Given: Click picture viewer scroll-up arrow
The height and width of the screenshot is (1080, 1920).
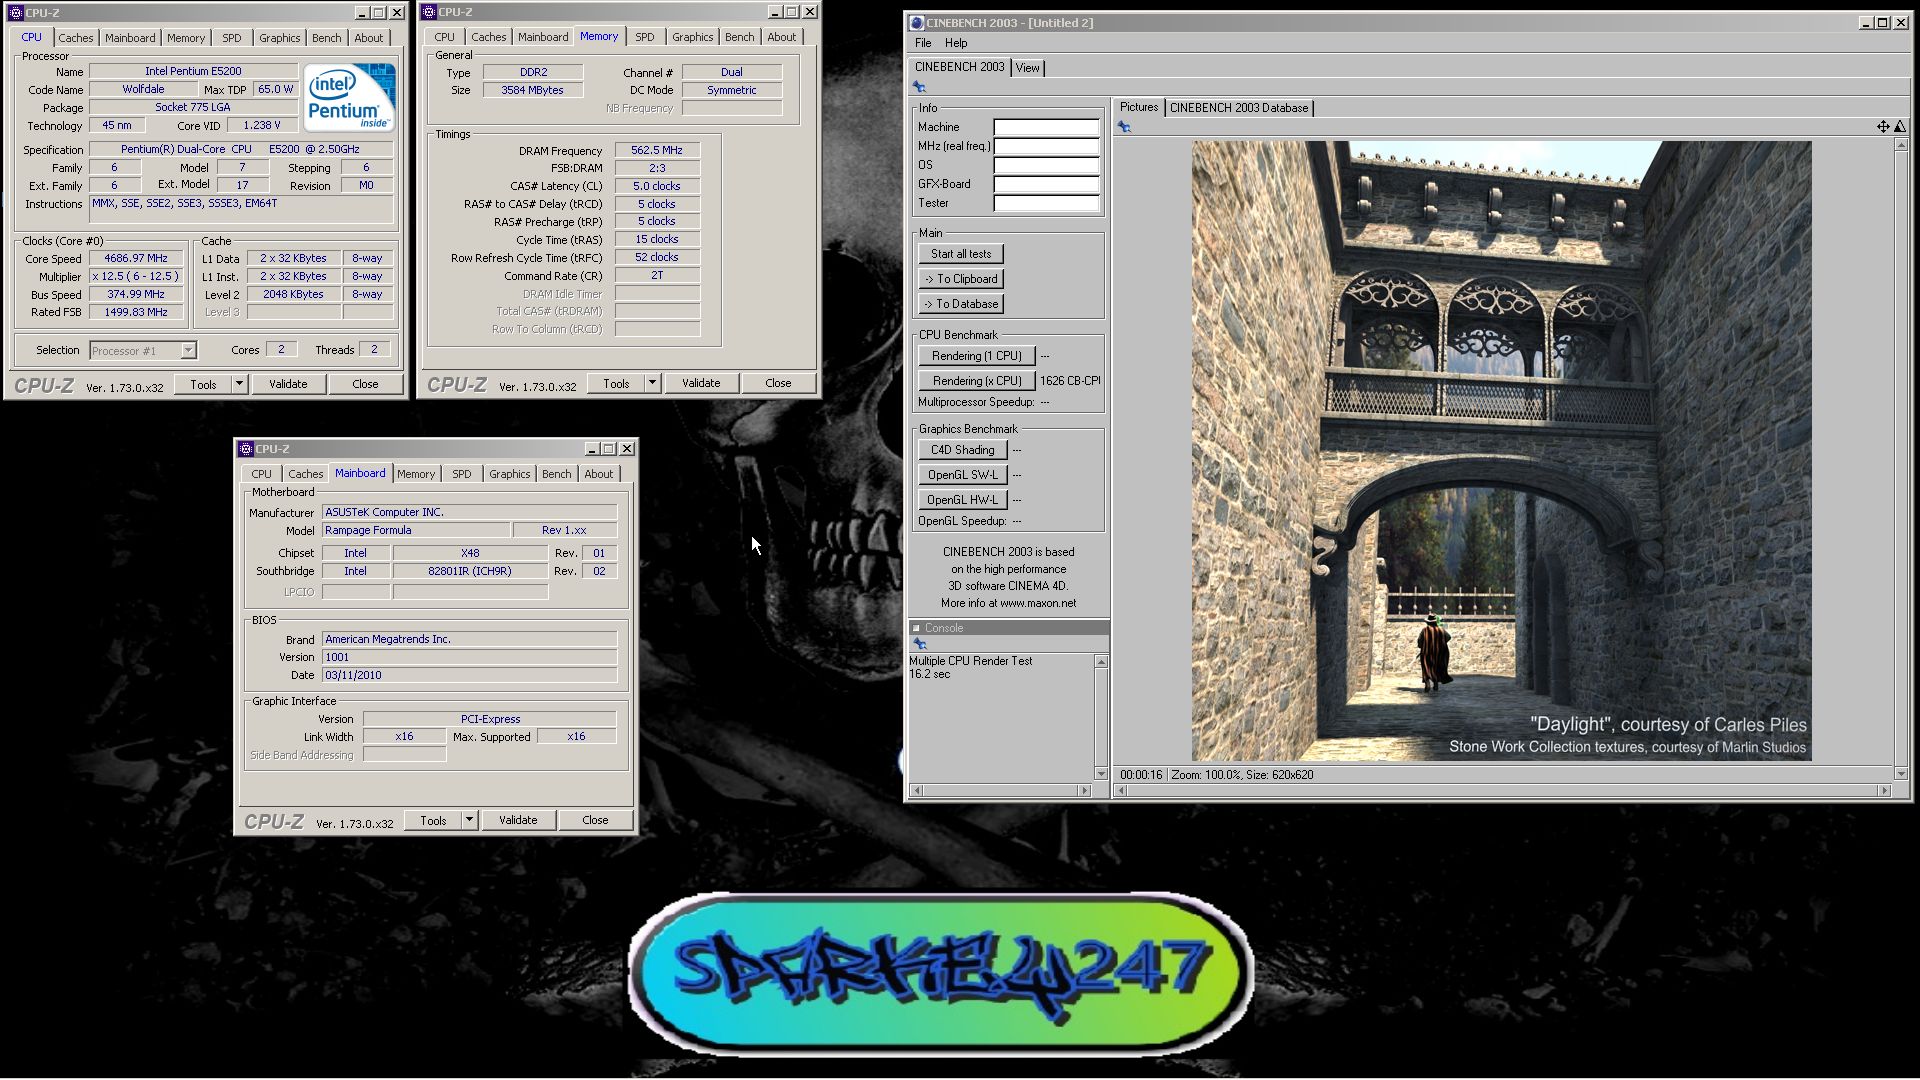Looking at the screenshot, I should pos(1901,146).
